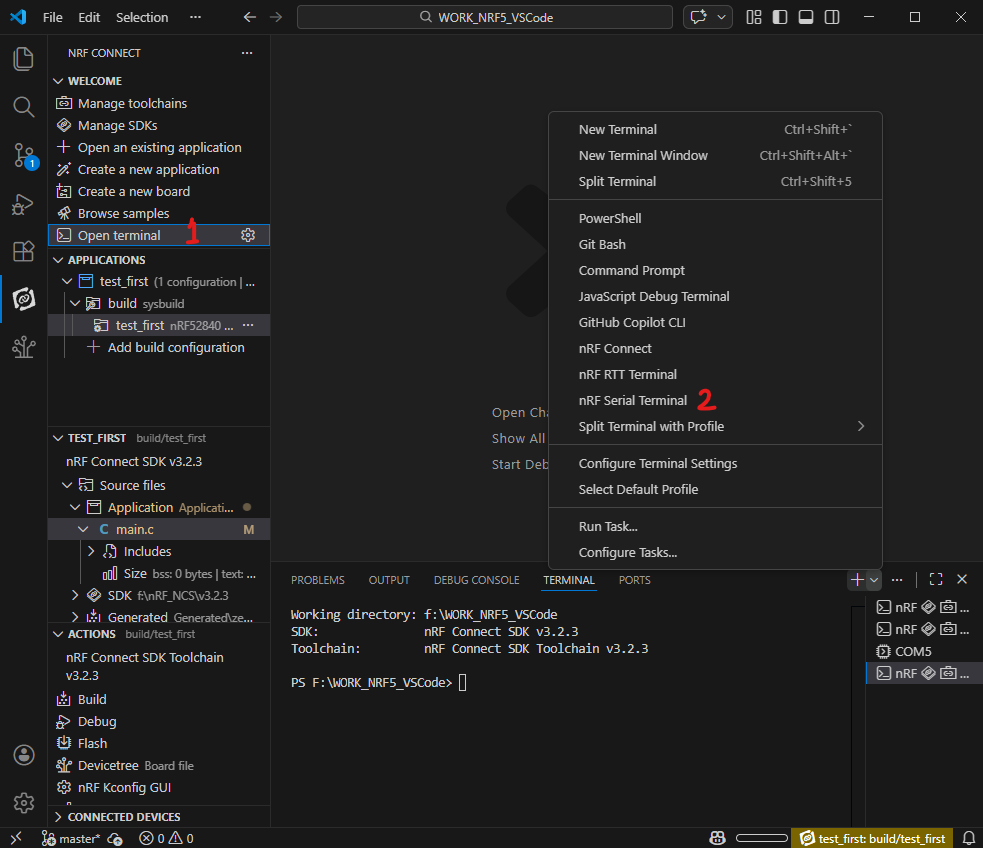The image size is (983, 848).
Task: Click master branch in status bar
Action: pyautogui.click(x=71, y=838)
